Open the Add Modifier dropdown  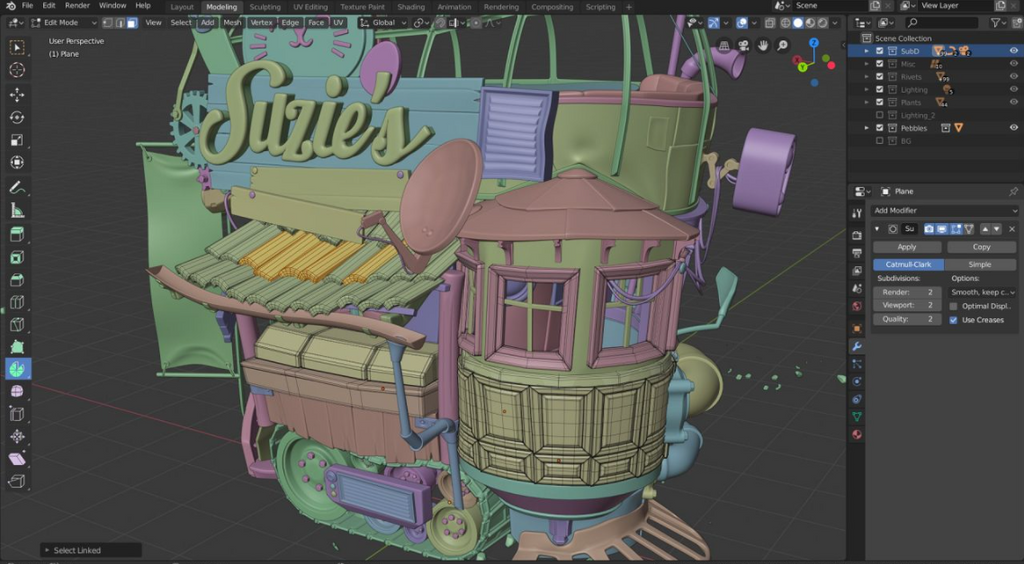coord(944,210)
